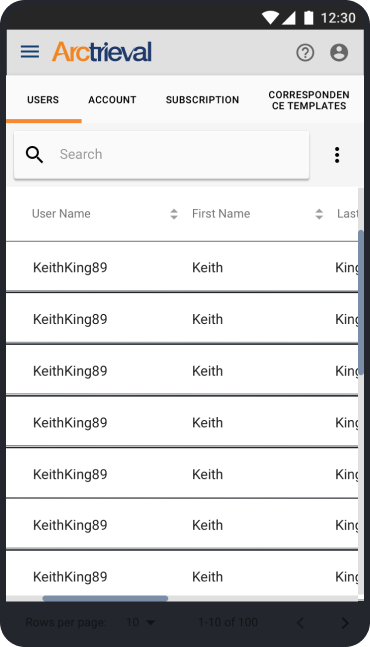This screenshot has height=647, width=370.
Task: Switch to the Account tab
Action: 112,100
